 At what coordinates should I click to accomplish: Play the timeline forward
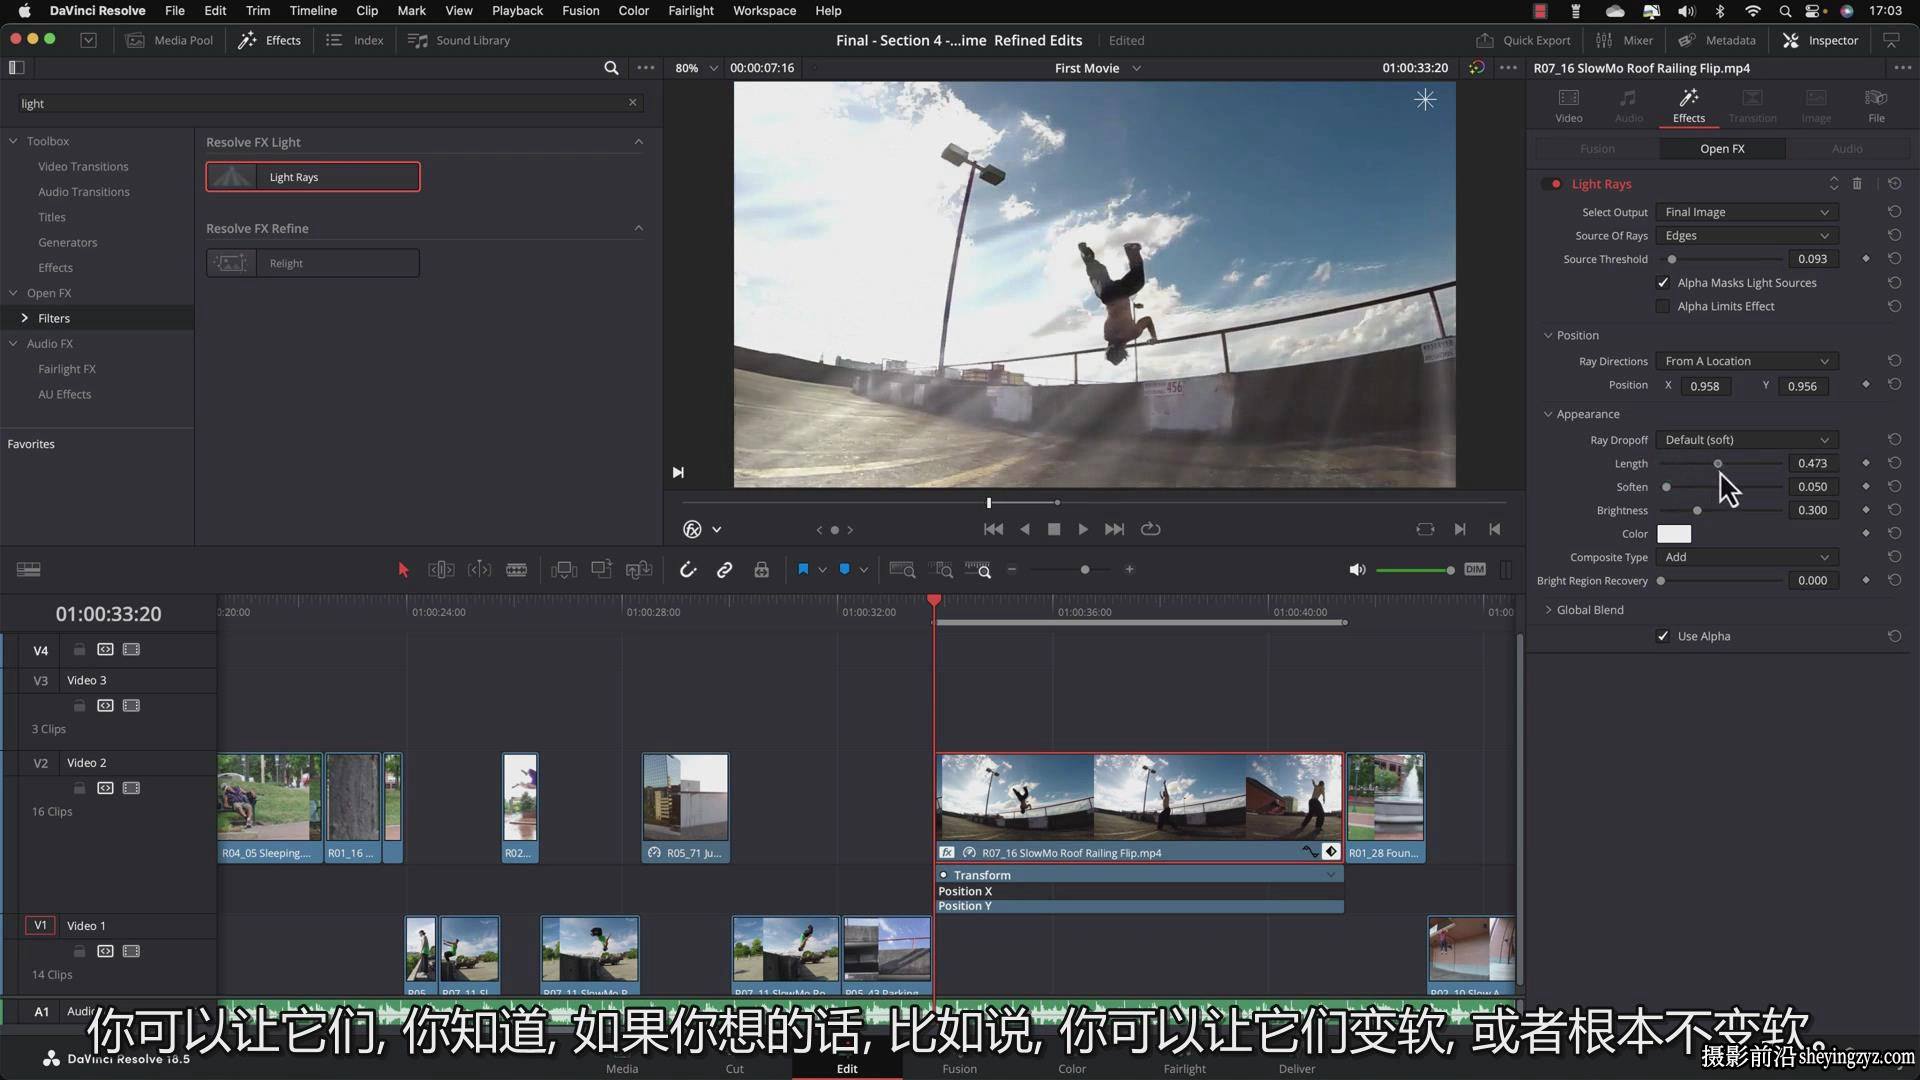click(x=1083, y=529)
